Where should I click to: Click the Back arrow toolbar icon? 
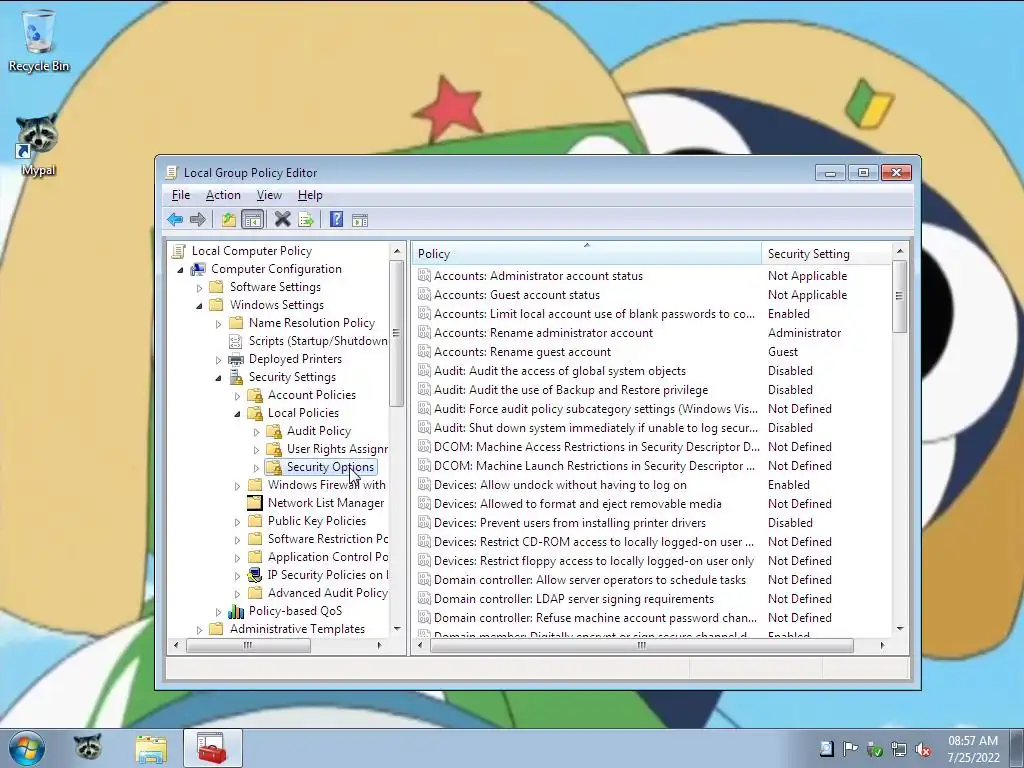175,219
